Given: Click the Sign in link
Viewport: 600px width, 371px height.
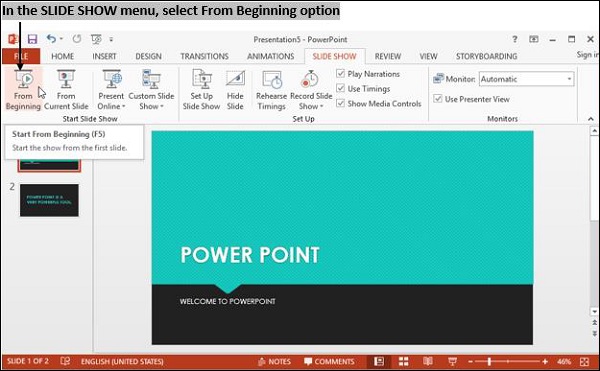Looking at the screenshot, I should point(587,55).
